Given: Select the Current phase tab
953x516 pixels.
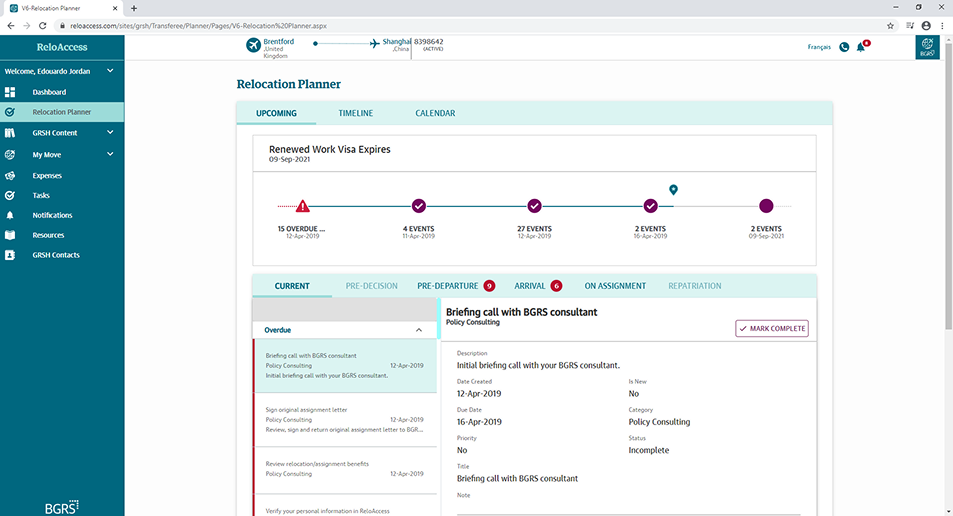Looking at the screenshot, I should pyautogui.click(x=292, y=286).
